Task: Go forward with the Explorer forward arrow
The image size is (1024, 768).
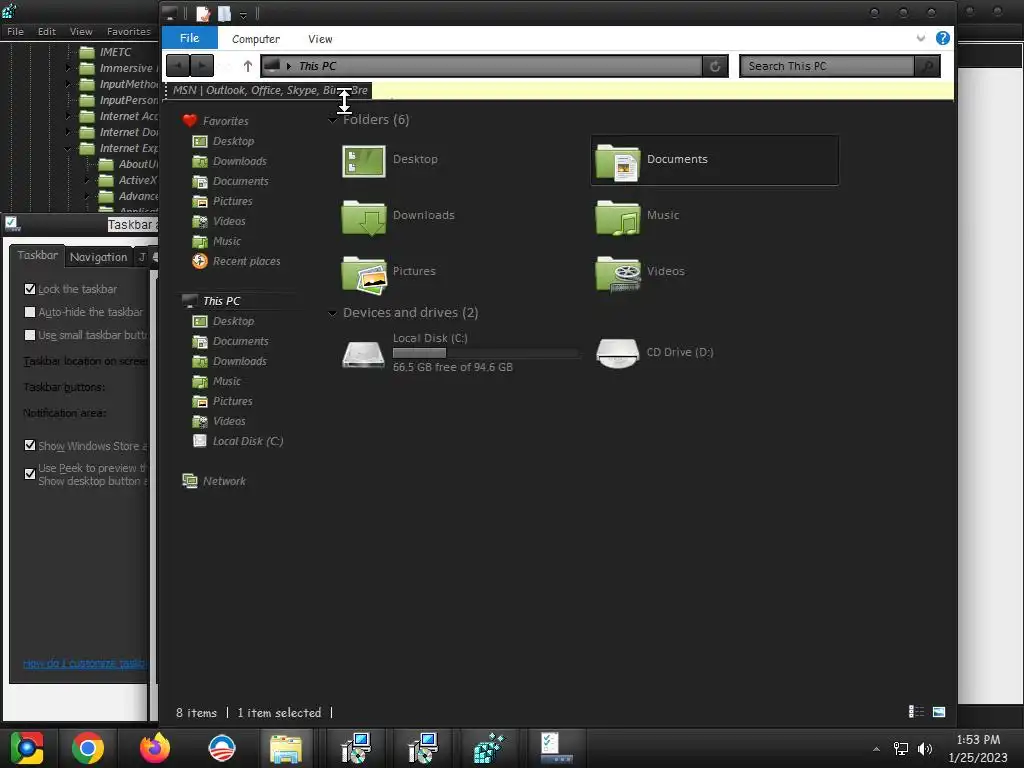Action: pos(202,66)
